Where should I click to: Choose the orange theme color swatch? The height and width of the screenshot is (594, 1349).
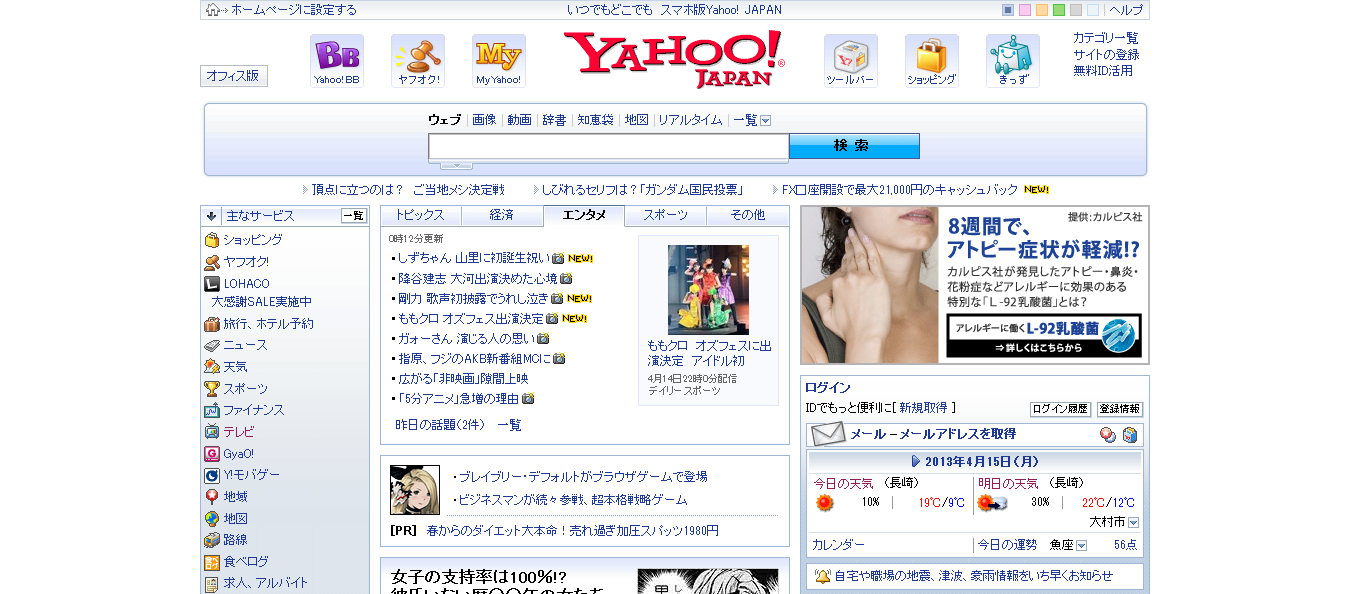(x=1042, y=10)
